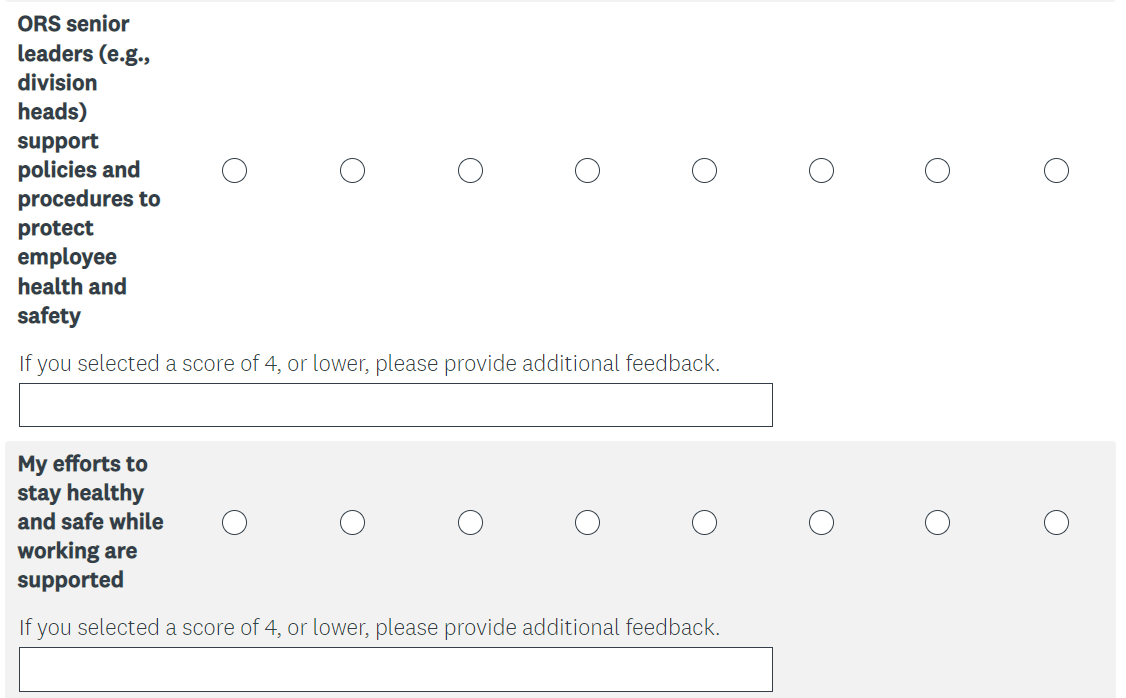
Task: Pick third radio option for My efforts row
Action: click(x=470, y=523)
